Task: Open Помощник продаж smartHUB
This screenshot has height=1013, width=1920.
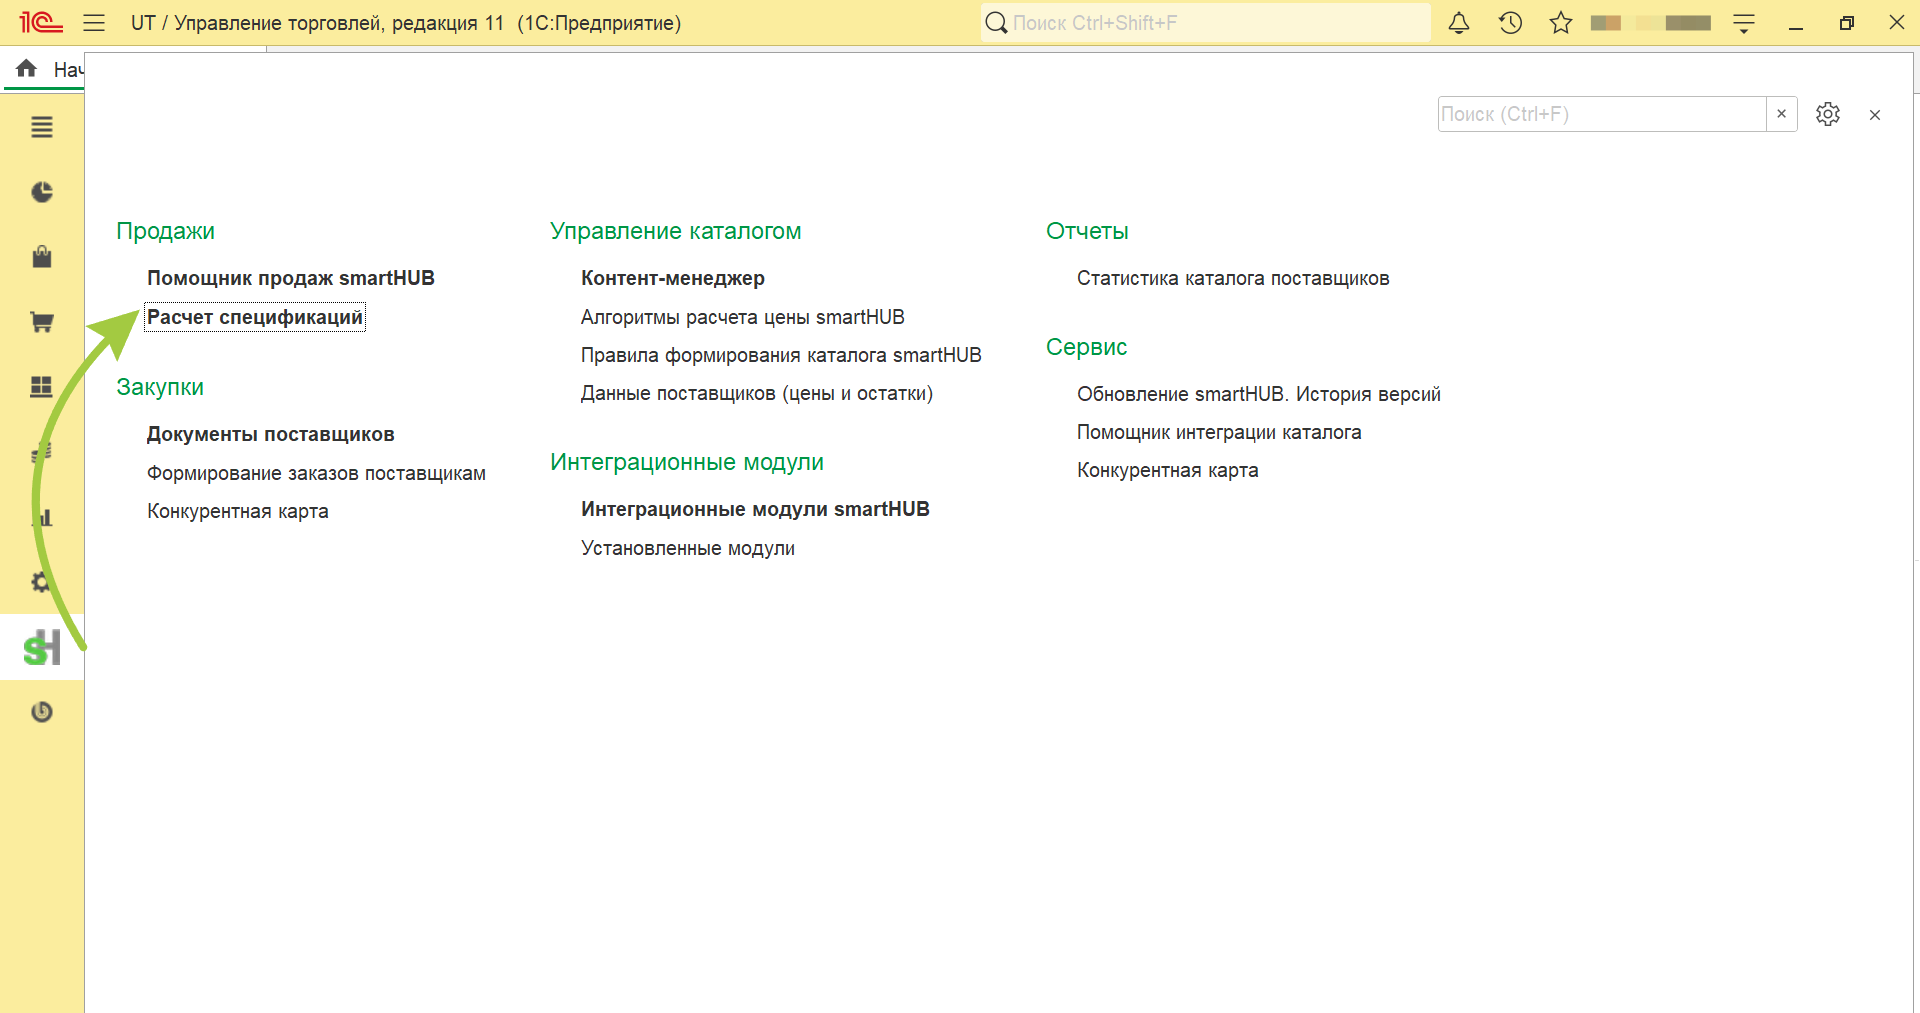Action: pos(291,278)
